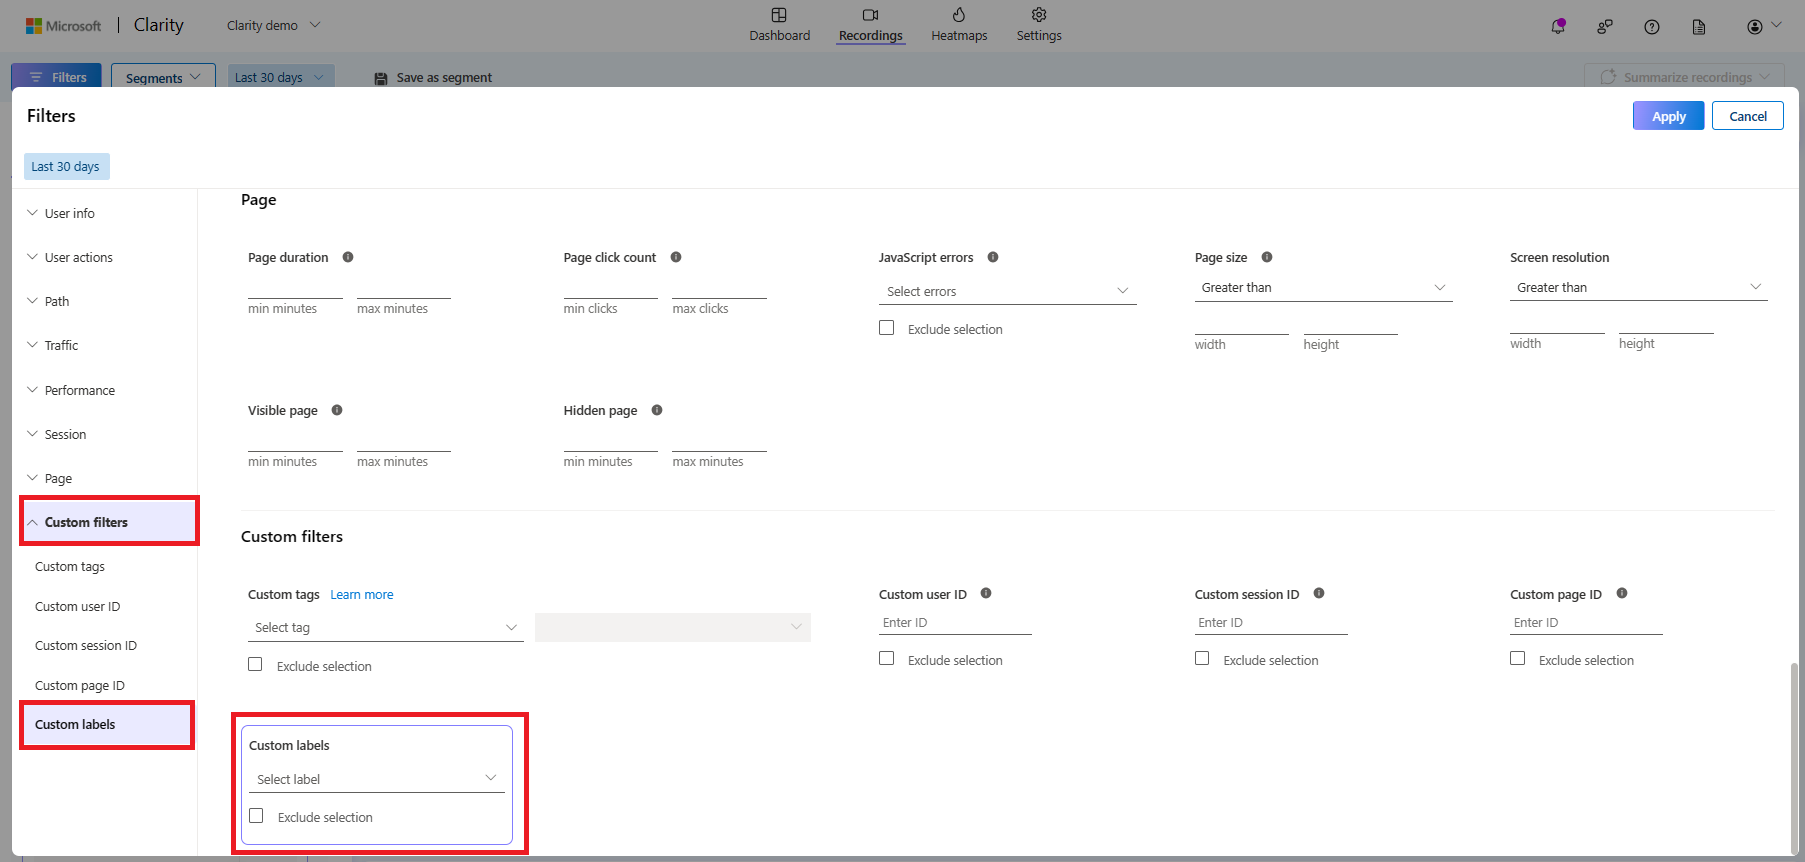The height and width of the screenshot is (862, 1805).
Task: Tick Exclude selection under Custom page ID
Action: 1517,658
